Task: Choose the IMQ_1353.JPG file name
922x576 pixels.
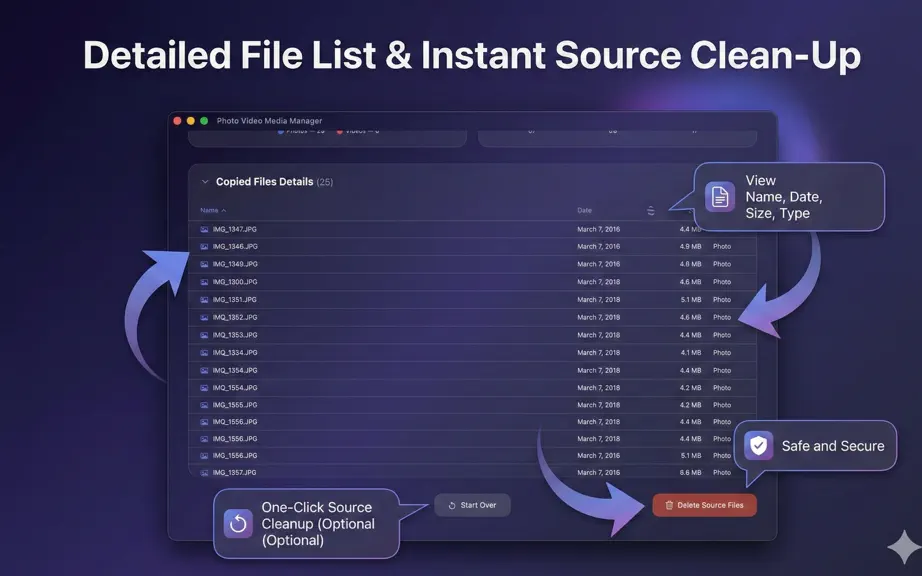Action: tap(235, 335)
